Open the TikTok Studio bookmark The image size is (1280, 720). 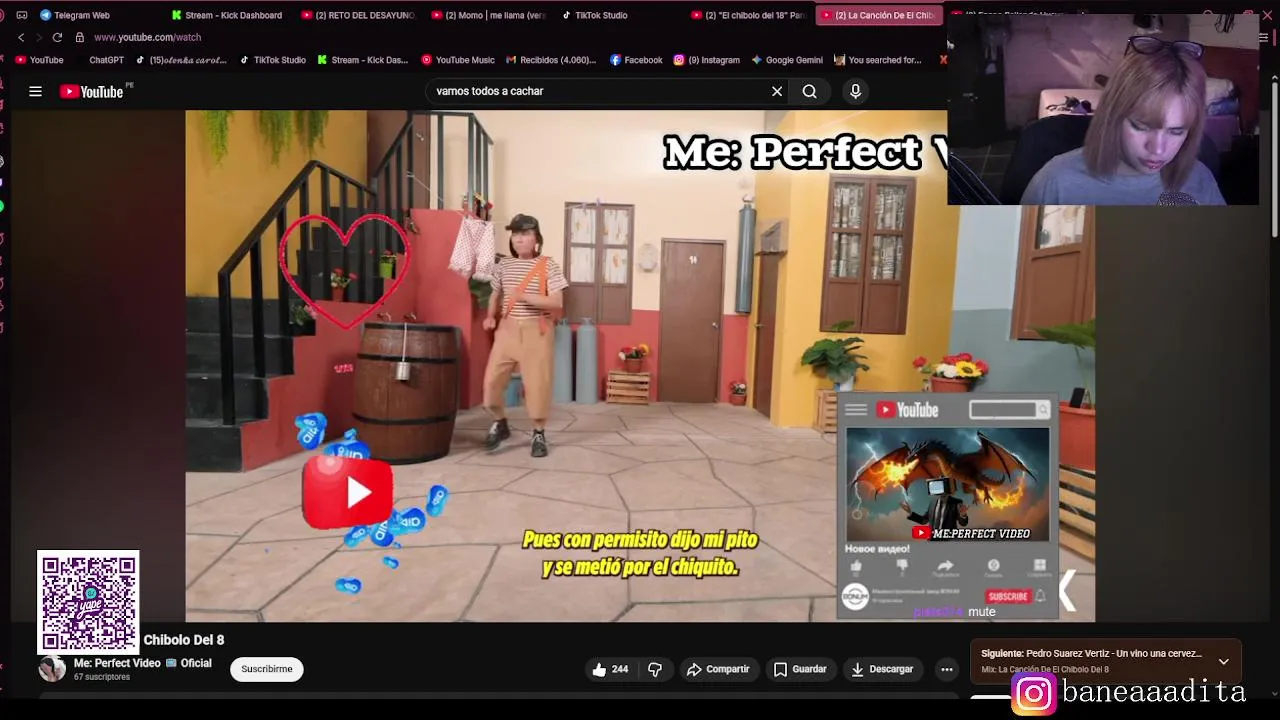click(x=273, y=60)
